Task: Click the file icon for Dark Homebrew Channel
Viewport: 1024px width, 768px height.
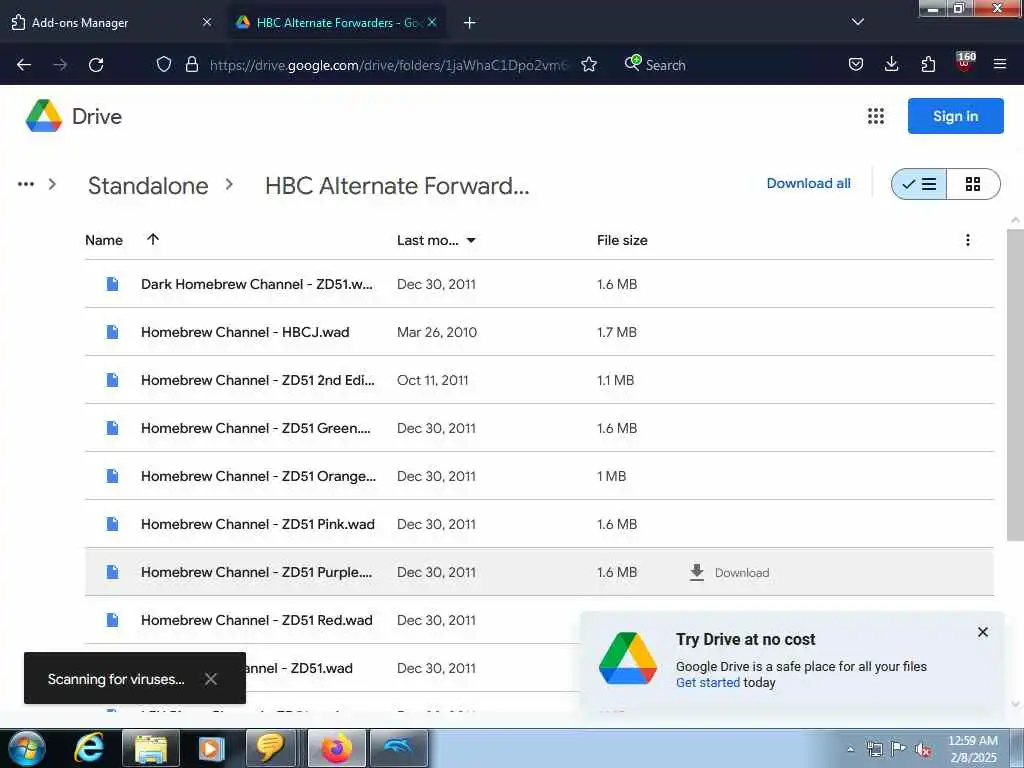Action: [112, 284]
